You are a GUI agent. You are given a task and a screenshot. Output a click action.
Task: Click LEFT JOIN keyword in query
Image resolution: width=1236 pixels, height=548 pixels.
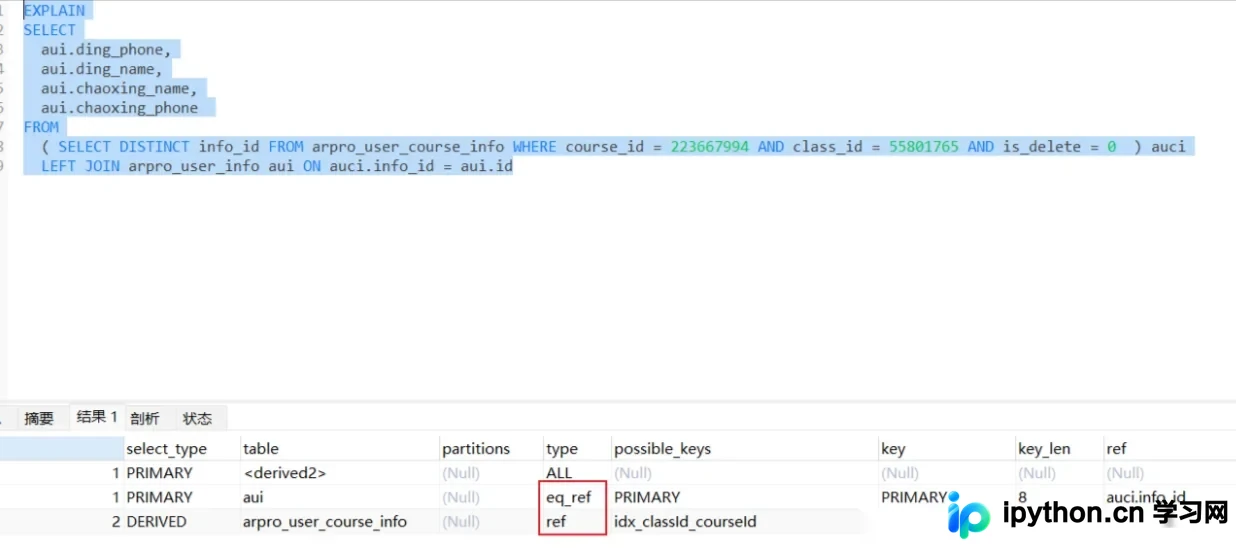(80, 166)
